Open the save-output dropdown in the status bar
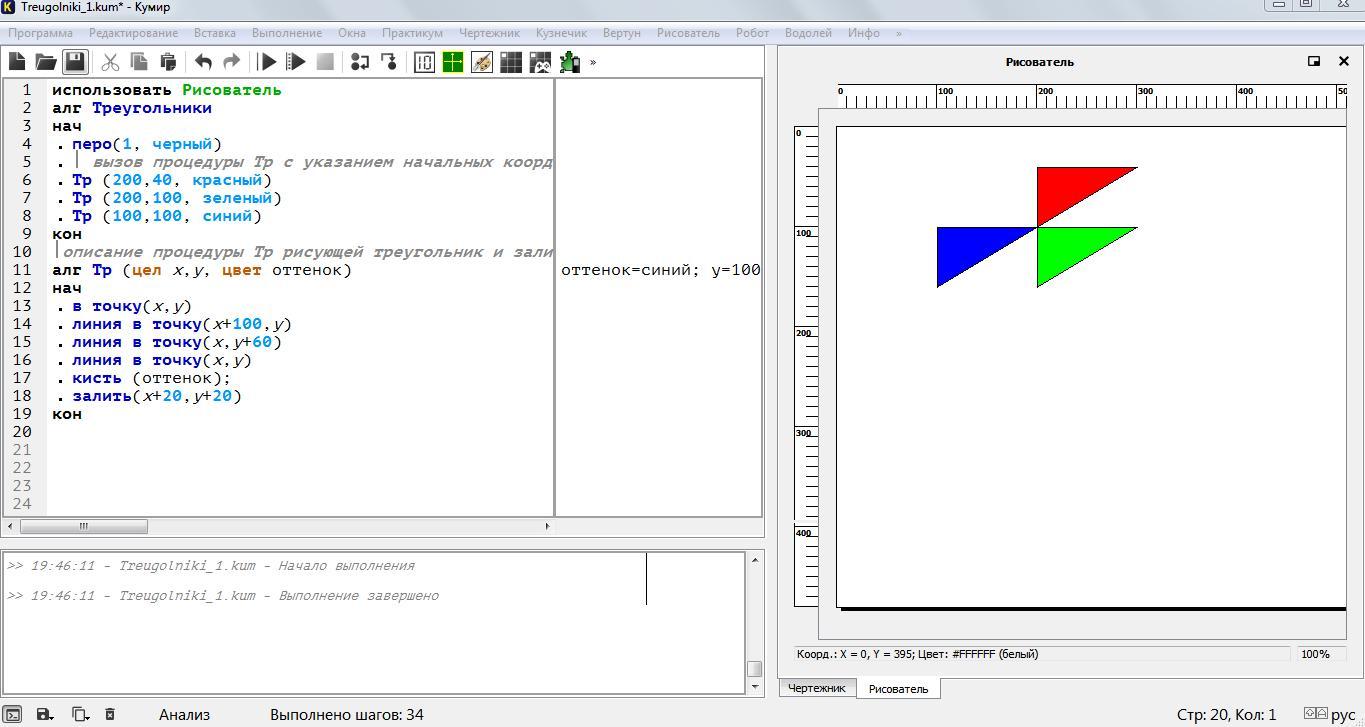1365x727 pixels. click(45, 714)
